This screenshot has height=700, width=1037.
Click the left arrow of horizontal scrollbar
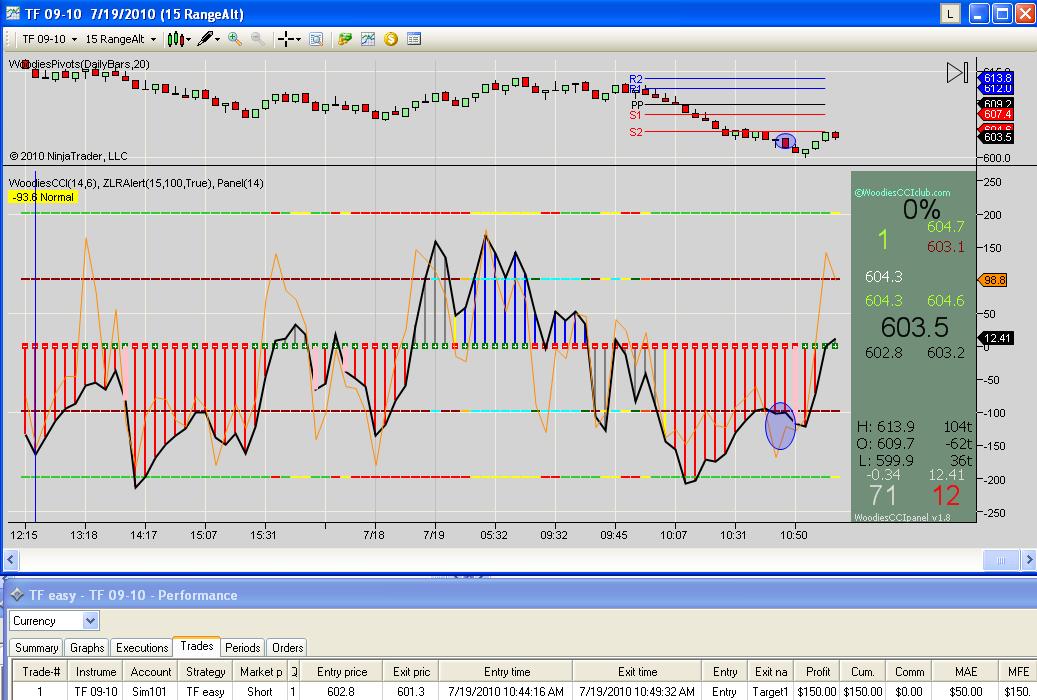click(x=11, y=560)
